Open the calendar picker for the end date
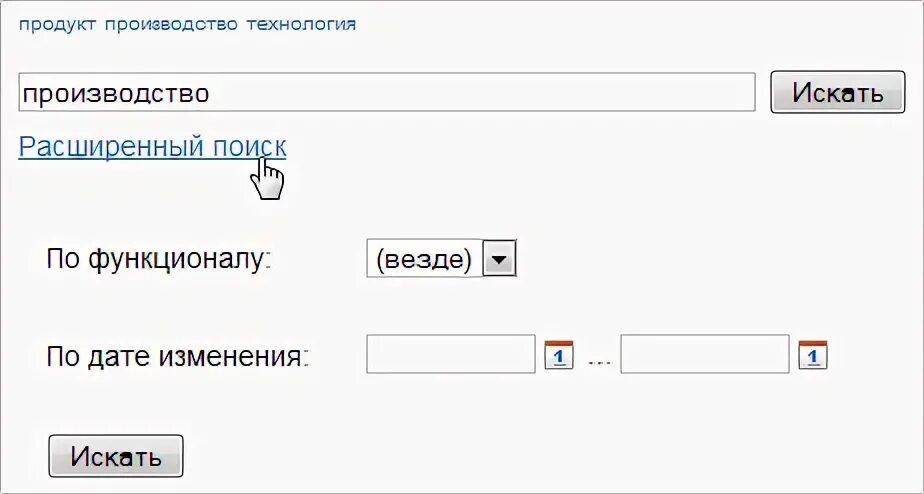 (x=813, y=355)
